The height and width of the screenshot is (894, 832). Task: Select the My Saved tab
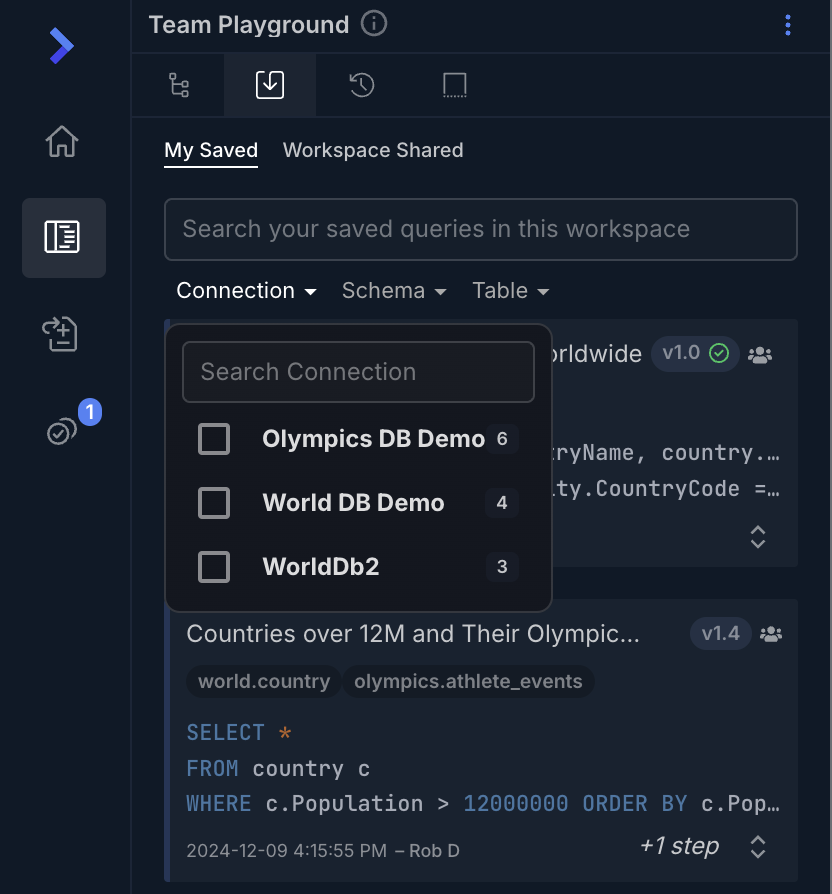211,150
